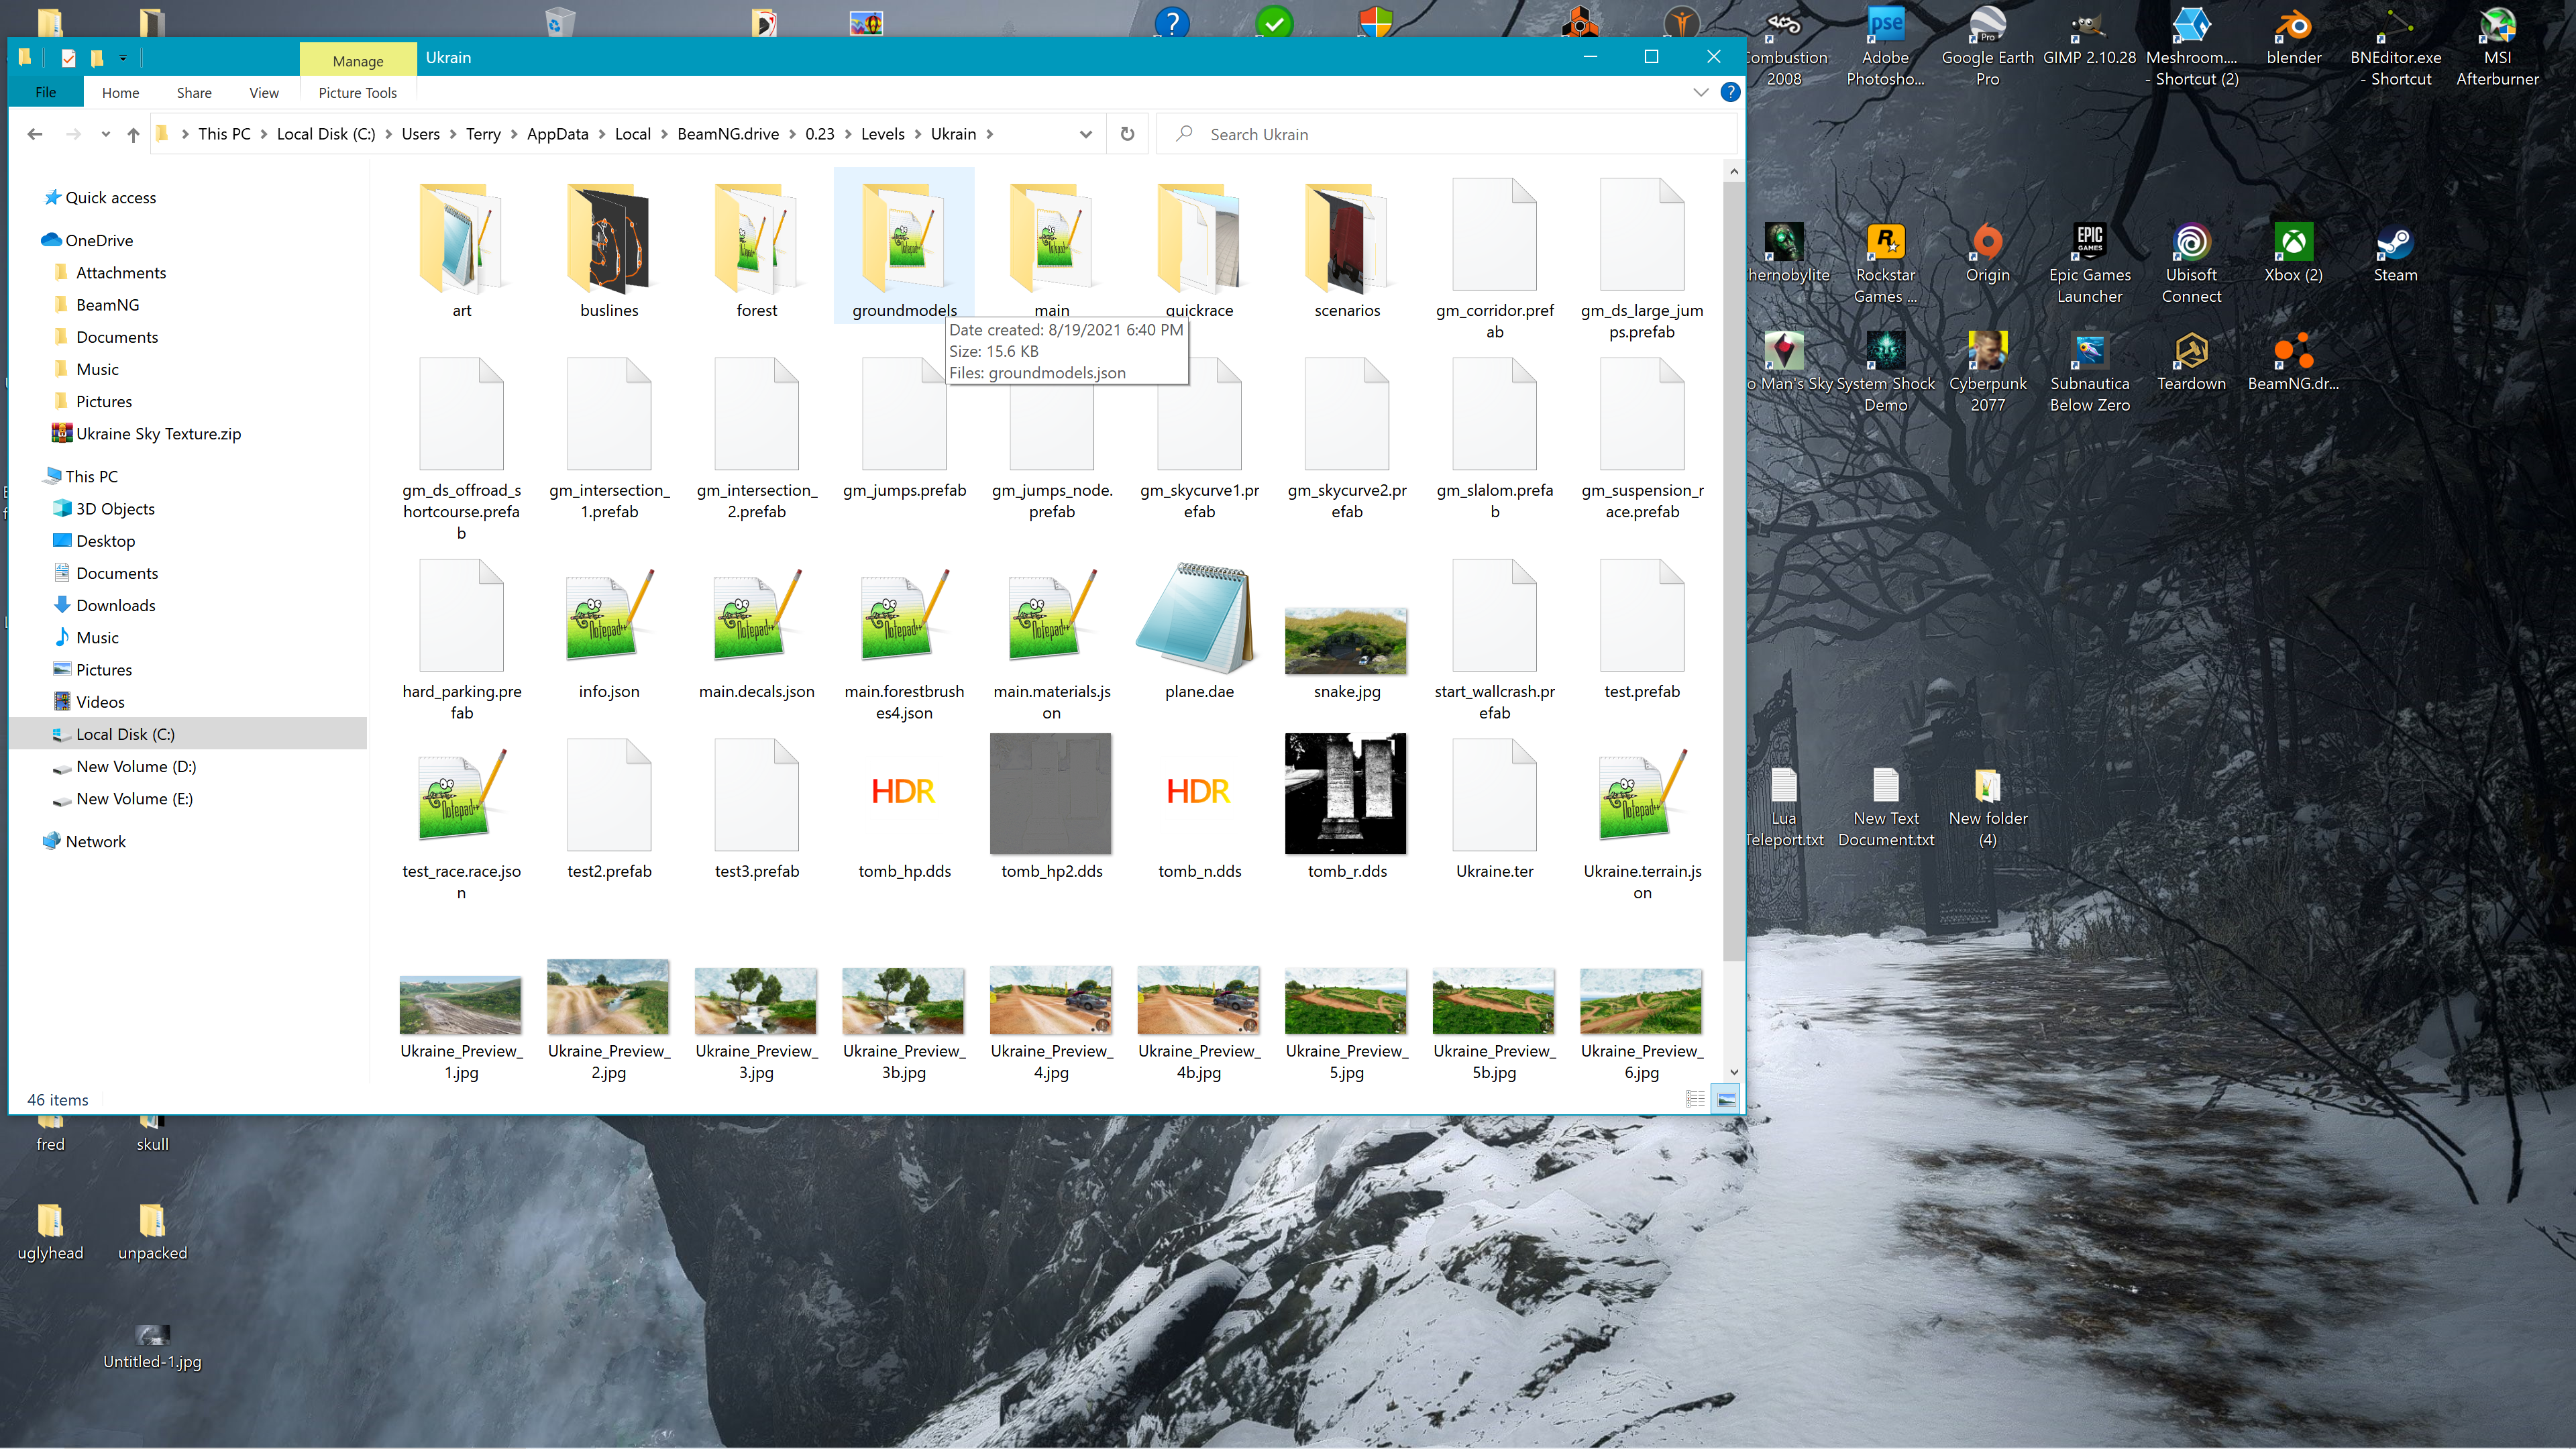Screen dimensions: 2576x1449
Task: Switch to large icons view mode
Action: coord(1726,1099)
